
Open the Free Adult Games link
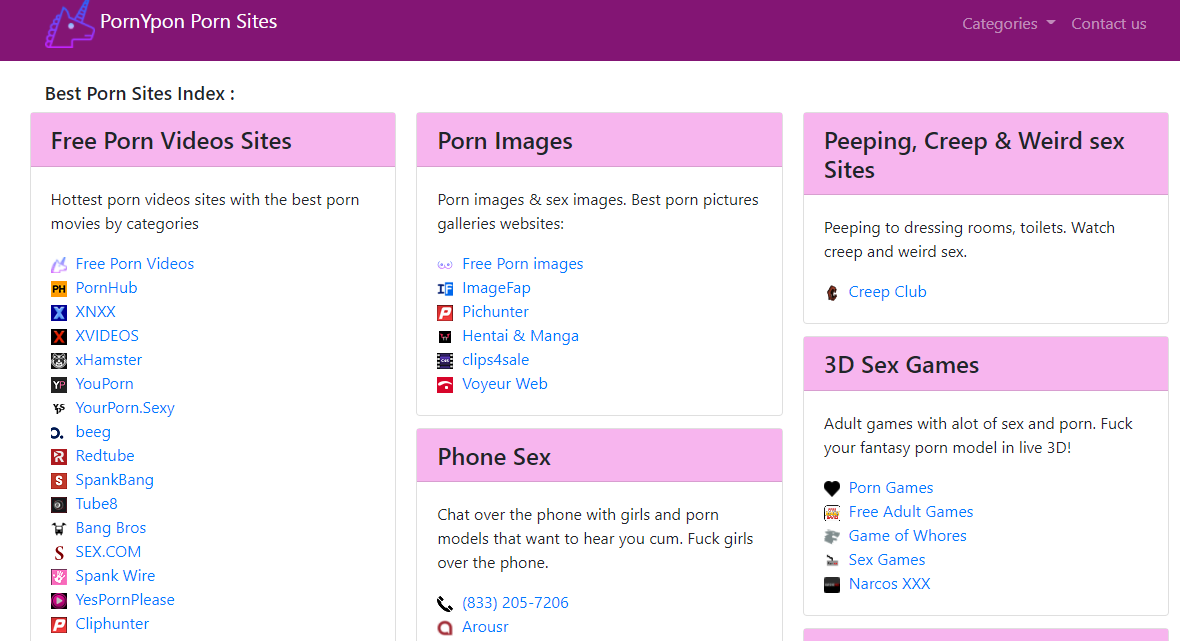[x=911, y=512]
